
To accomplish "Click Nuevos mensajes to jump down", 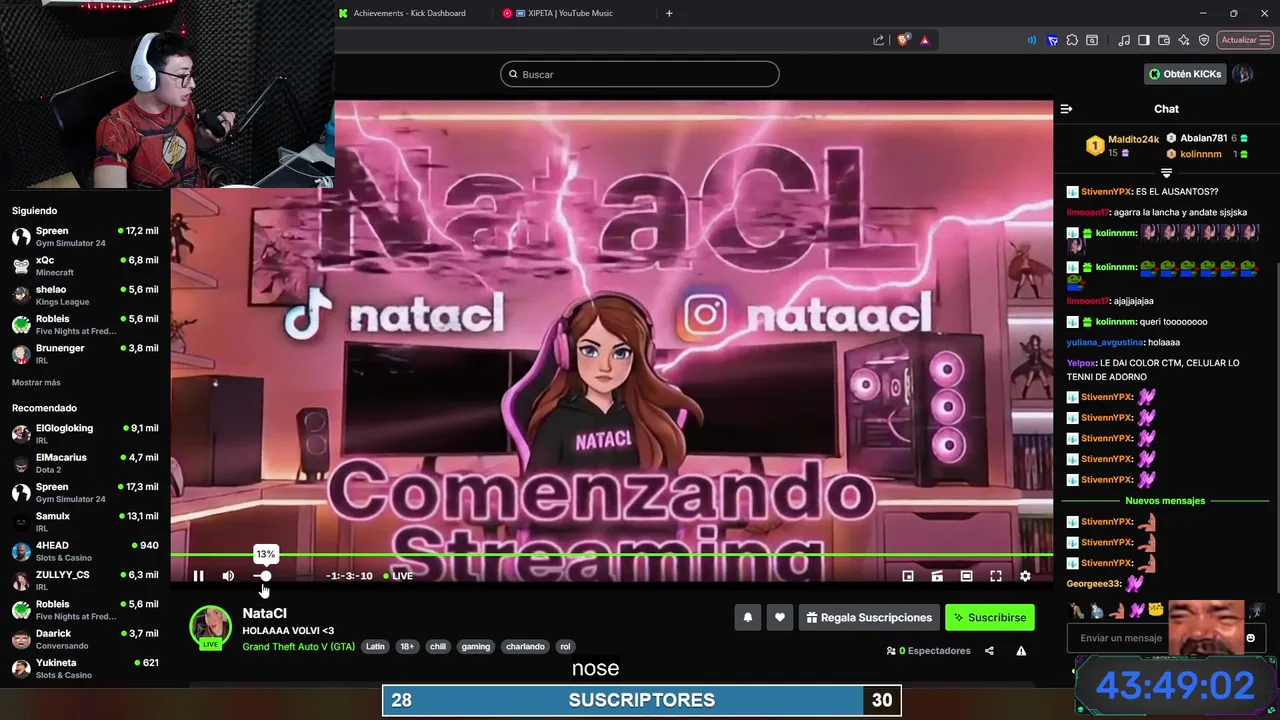I will point(1165,500).
